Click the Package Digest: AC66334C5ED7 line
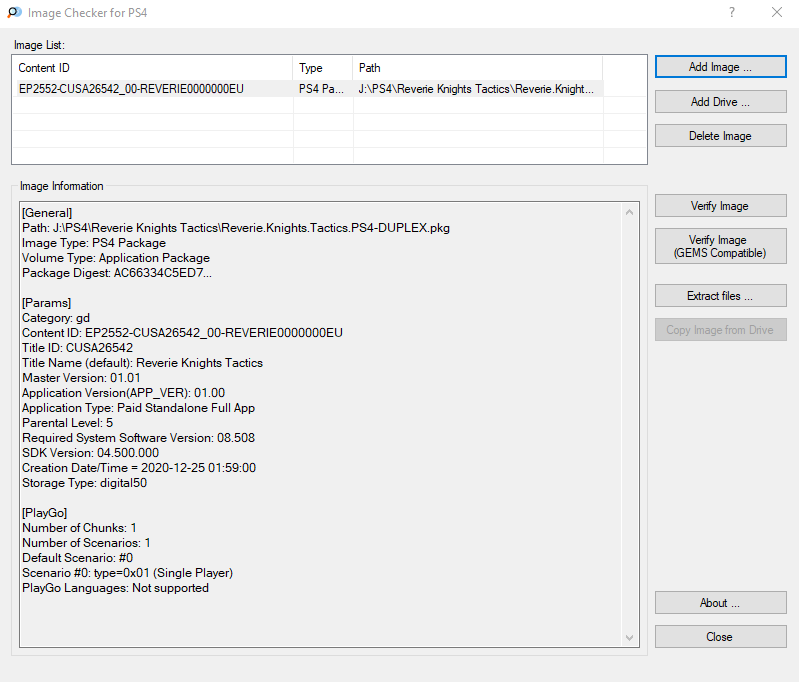 point(117,273)
